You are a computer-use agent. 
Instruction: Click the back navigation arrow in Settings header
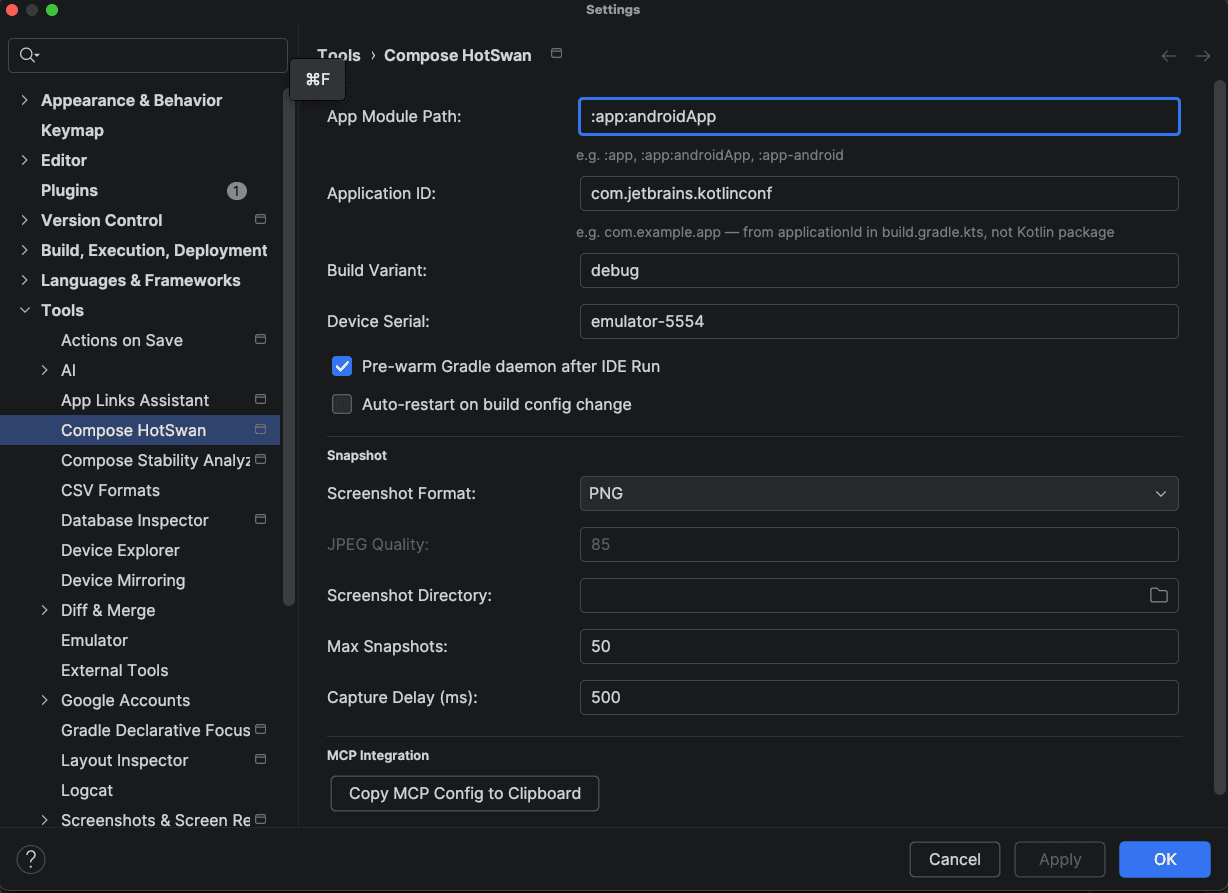click(1168, 56)
